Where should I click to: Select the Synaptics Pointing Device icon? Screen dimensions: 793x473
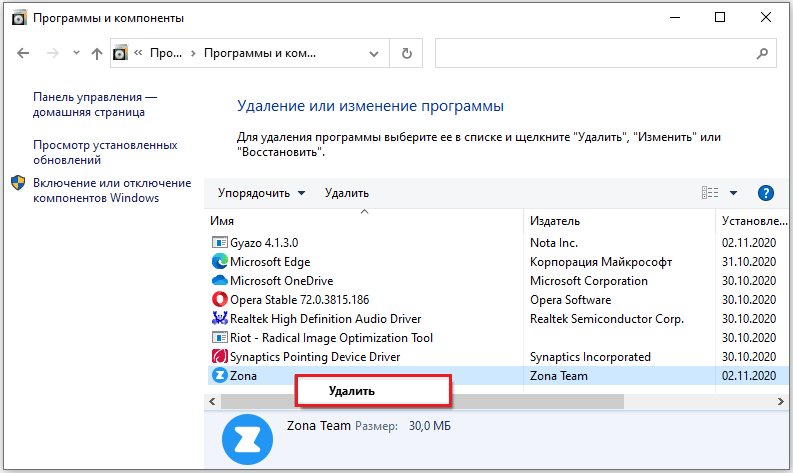coord(219,356)
